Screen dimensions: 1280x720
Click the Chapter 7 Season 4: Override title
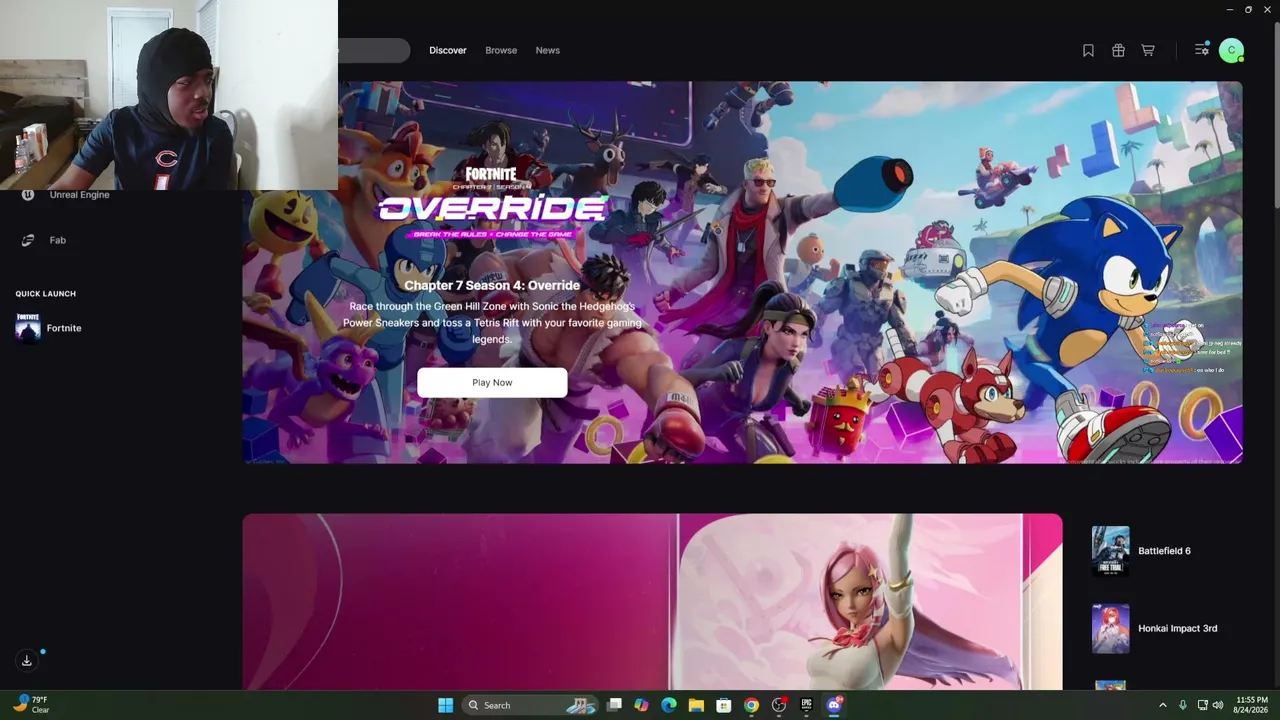tap(492, 285)
